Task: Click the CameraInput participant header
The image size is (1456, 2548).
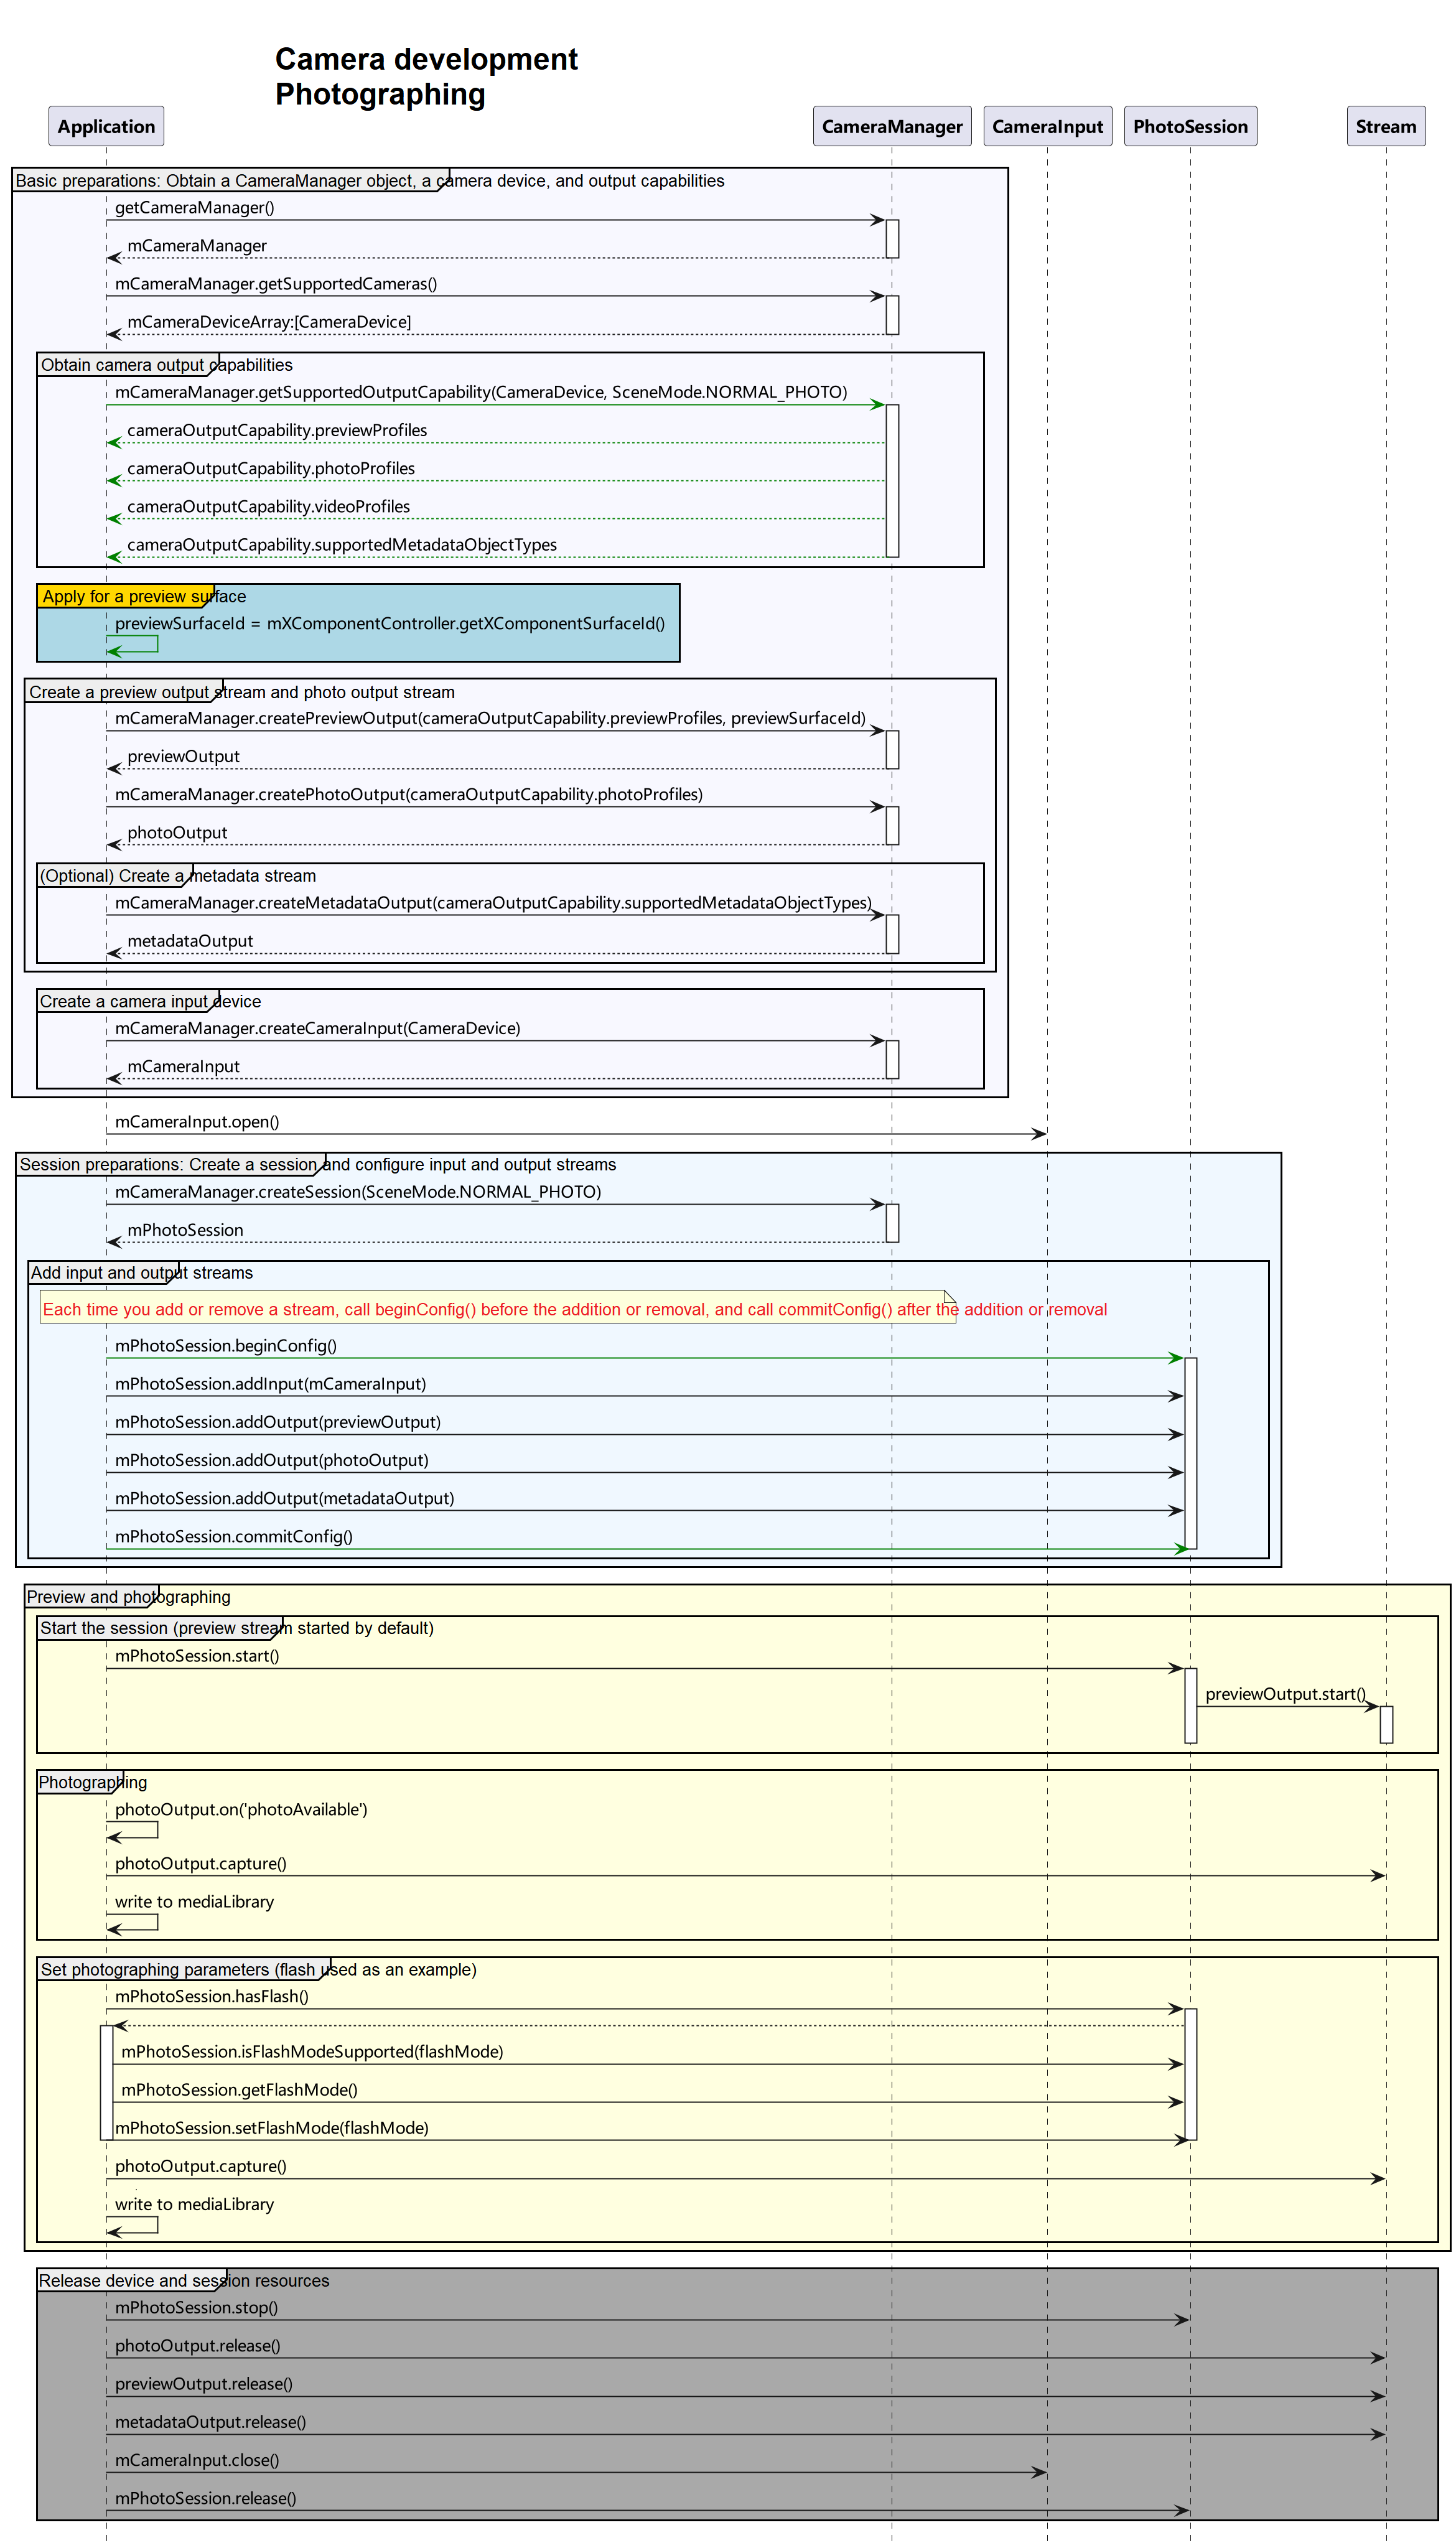Action: click(x=1047, y=126)
